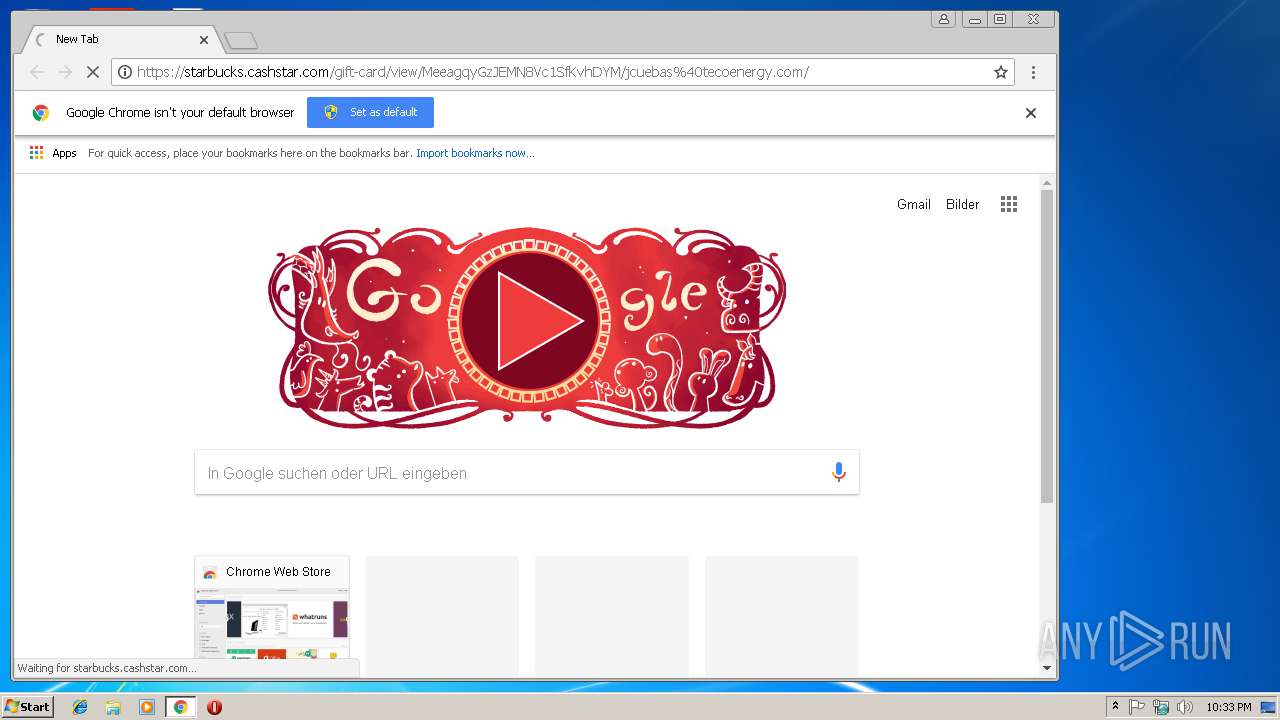1280x720 pixels.
Task: Show hidden system tray icons
Action: (x=1115, y=707)
